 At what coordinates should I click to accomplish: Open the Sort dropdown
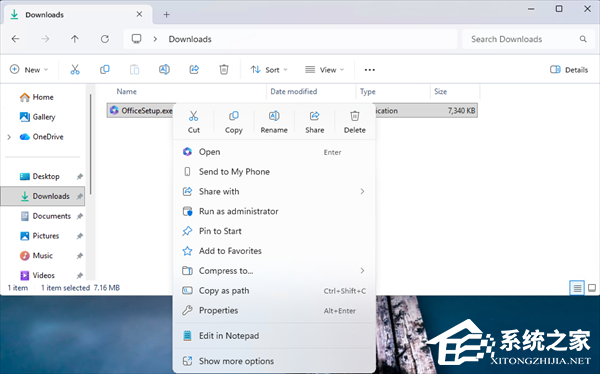point(269,70)
